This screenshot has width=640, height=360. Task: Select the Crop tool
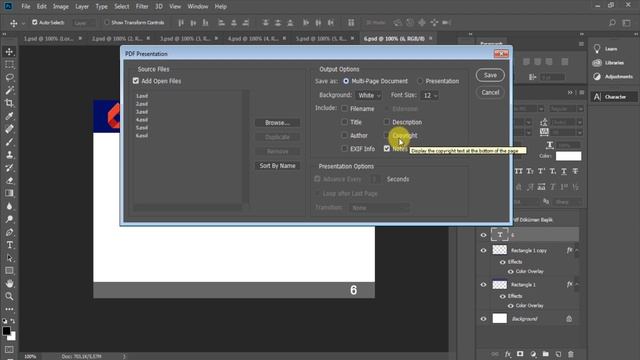[9, 103]
